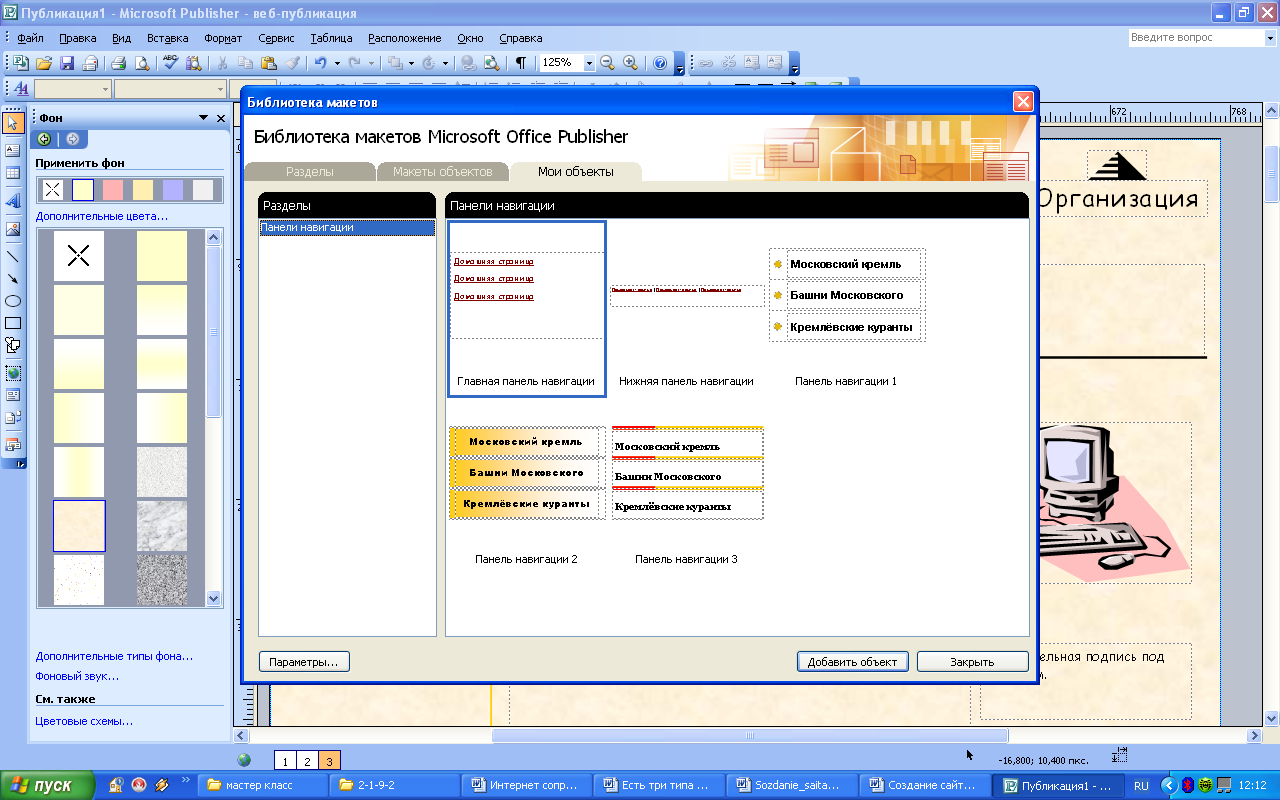This screenshot has height=800, width=1280.
Task: Click the Zoom In magnifier icon
Action: [x=630, y=62]
